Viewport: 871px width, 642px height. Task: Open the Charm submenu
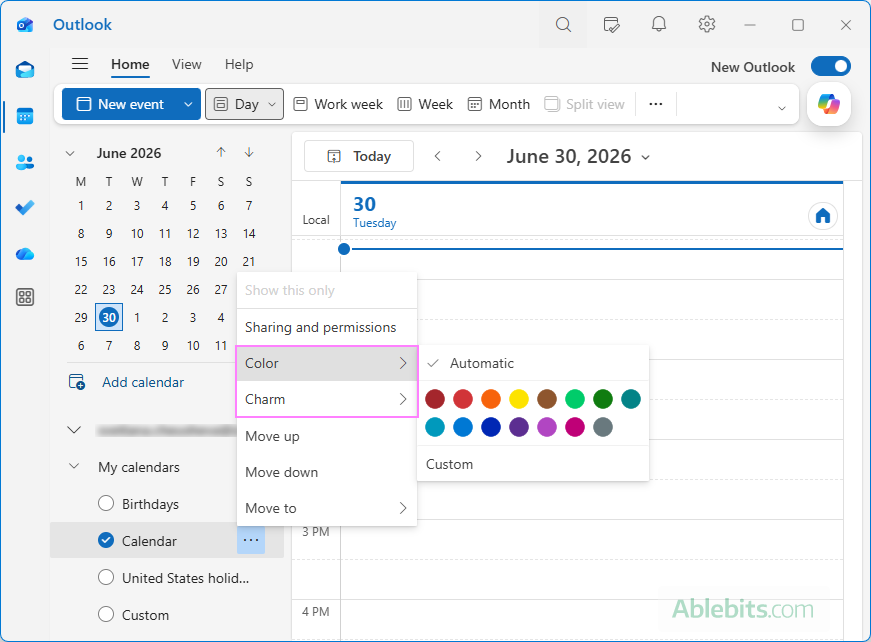[327, 399]
